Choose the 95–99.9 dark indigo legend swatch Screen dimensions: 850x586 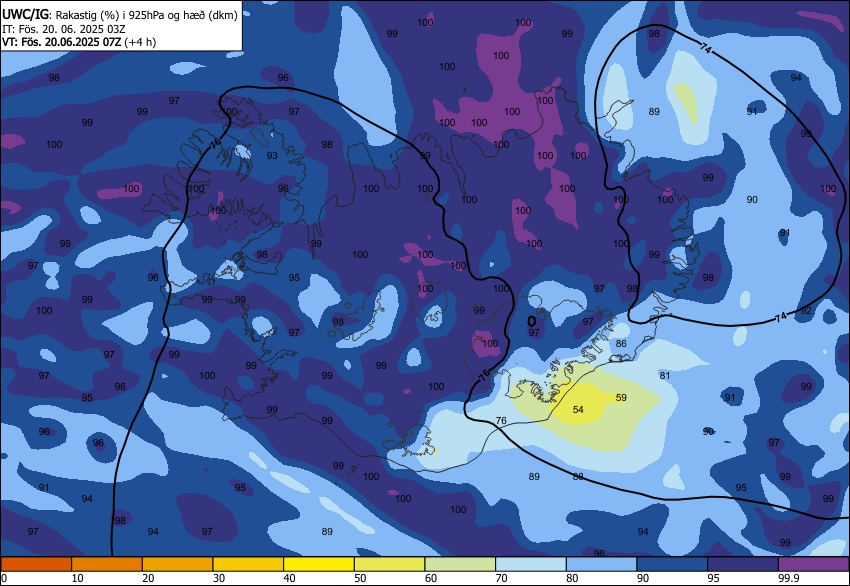coord(743,564)
